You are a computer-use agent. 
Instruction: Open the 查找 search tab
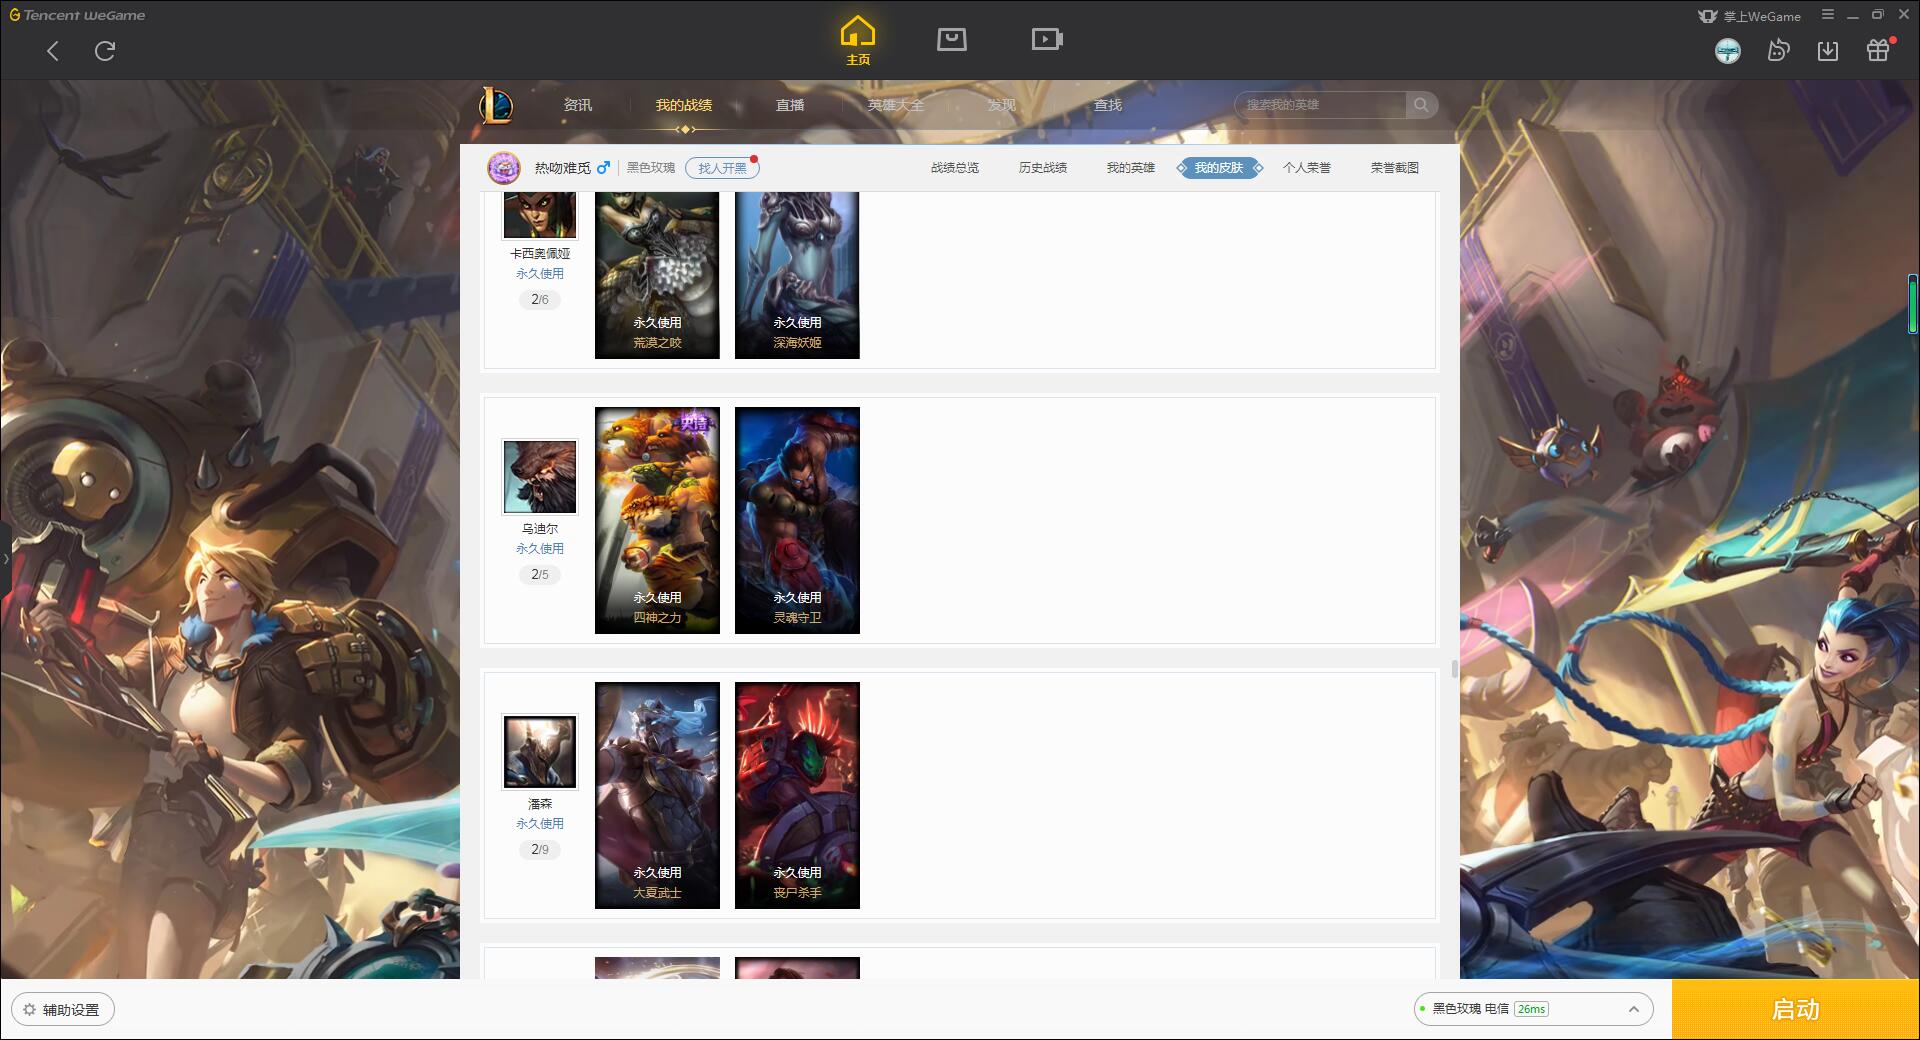pos(1108,105)
